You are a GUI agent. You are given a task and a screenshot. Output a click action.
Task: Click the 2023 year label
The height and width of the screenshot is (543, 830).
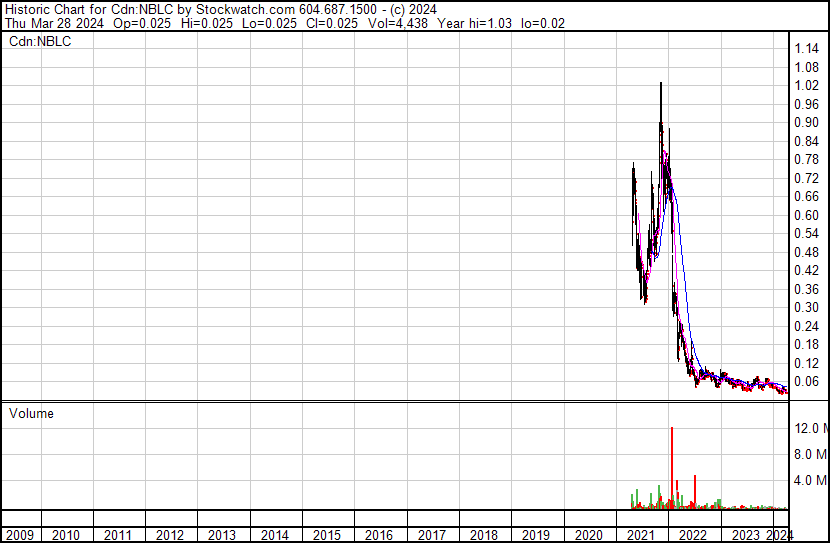(745, 535)
